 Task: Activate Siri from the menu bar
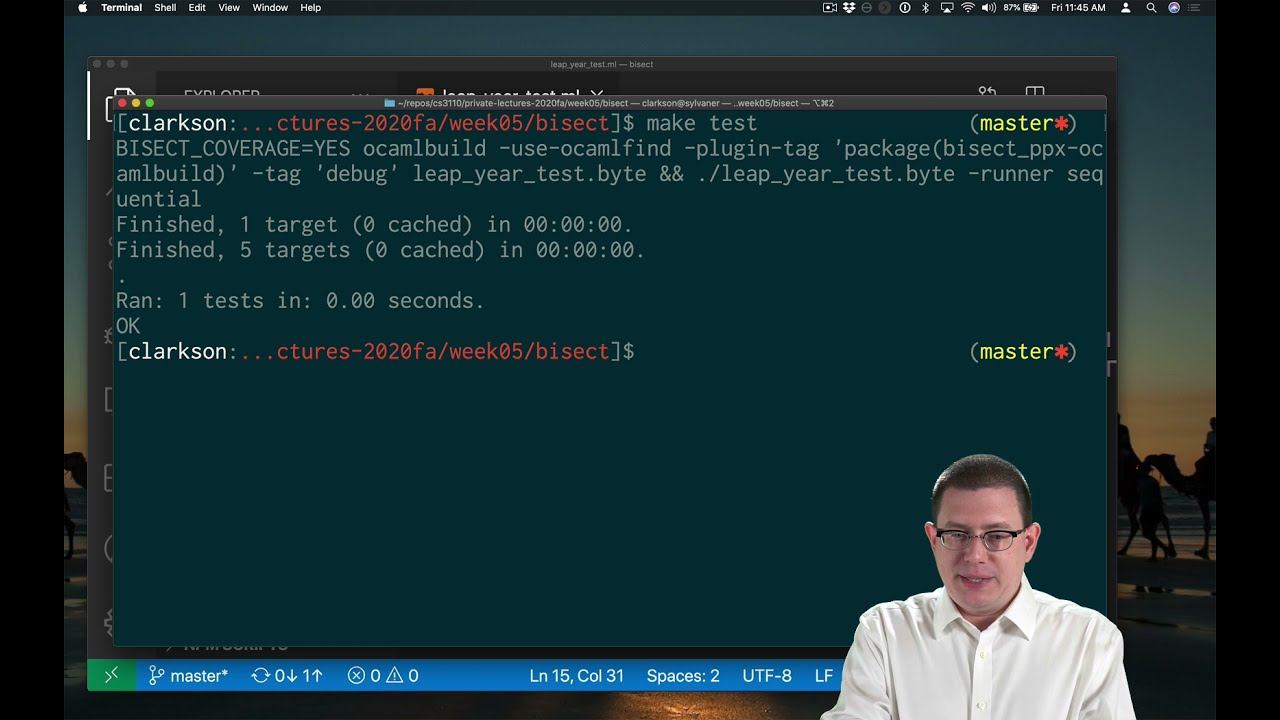point(1174,7)
